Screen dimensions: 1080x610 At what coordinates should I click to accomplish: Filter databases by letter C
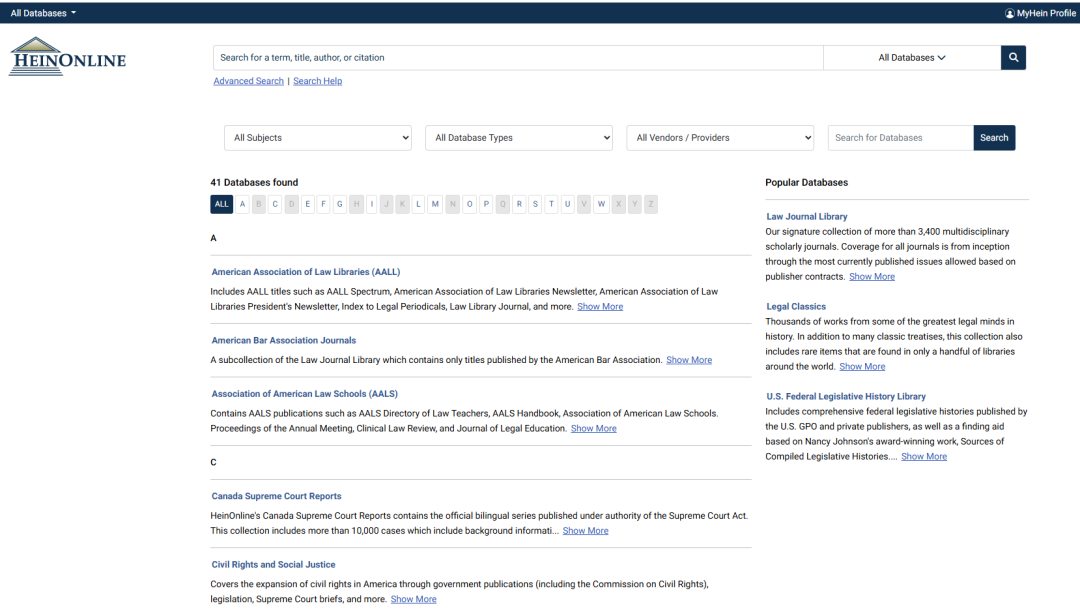pyautogui.click(x=275, y=204)
